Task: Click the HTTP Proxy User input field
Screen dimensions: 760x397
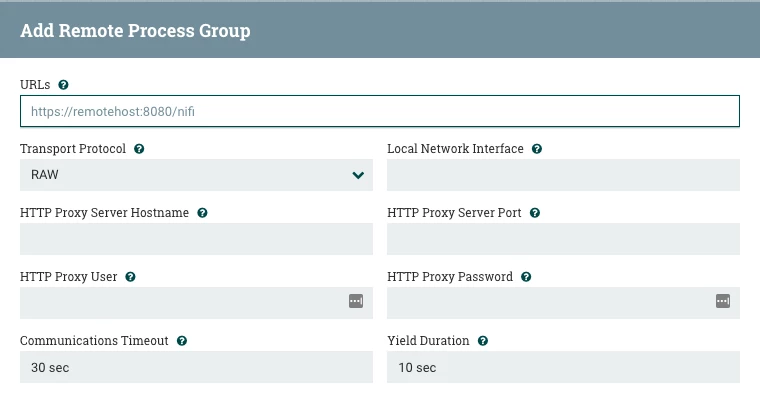Action: (196, 303)
